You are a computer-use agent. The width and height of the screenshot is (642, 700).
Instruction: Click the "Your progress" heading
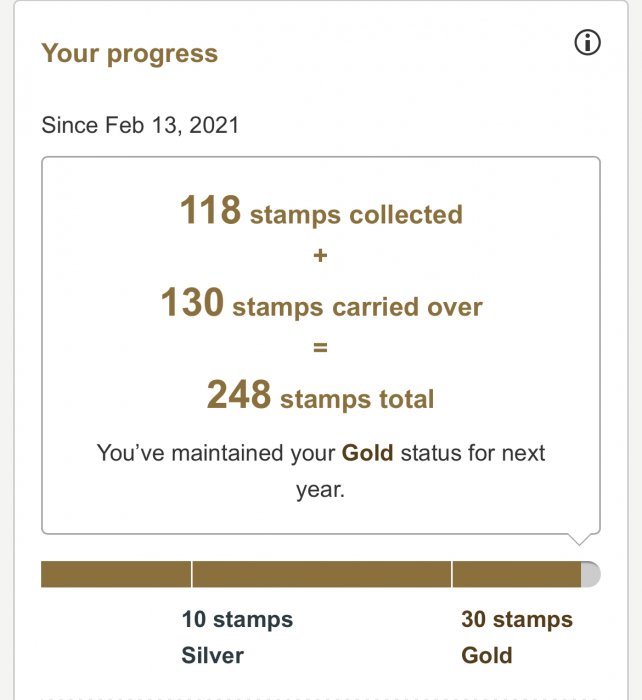point(129,54)
